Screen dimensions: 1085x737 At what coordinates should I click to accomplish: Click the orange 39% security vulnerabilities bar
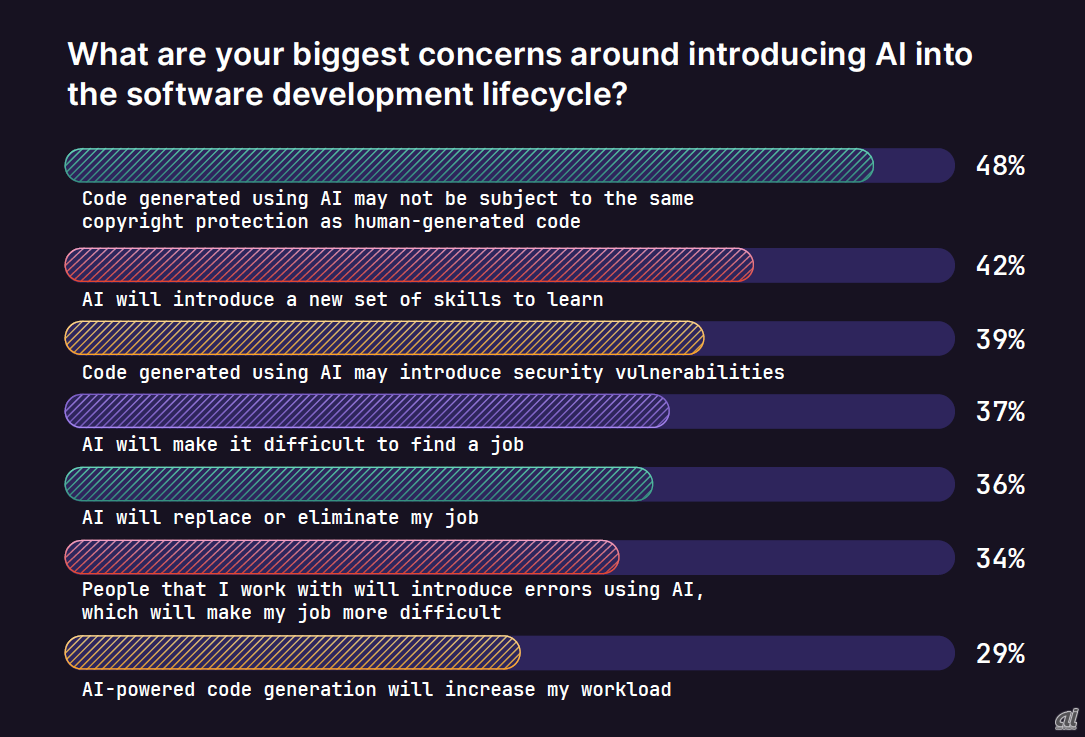click(x=384, y=338)
